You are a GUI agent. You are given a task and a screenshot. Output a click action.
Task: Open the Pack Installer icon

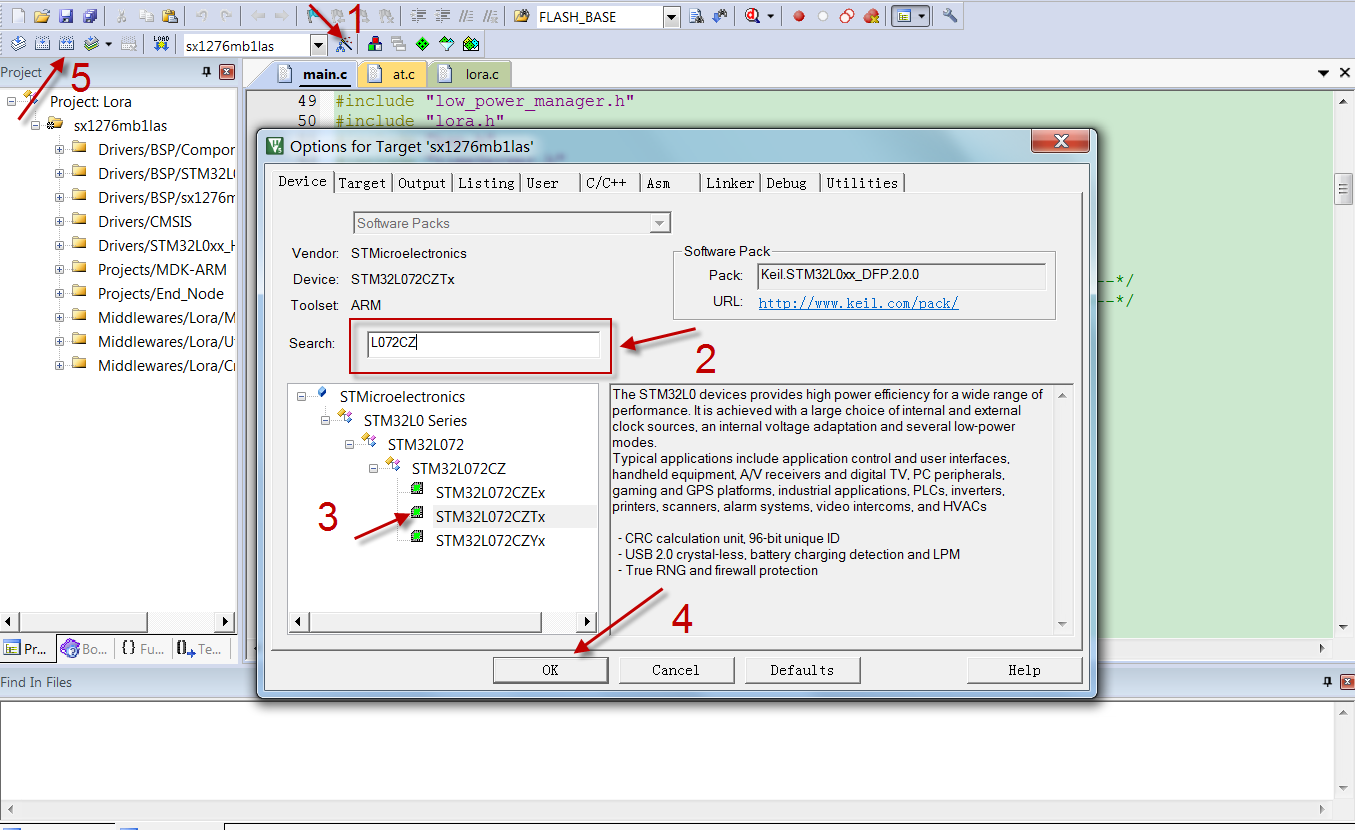pos(470,45)
